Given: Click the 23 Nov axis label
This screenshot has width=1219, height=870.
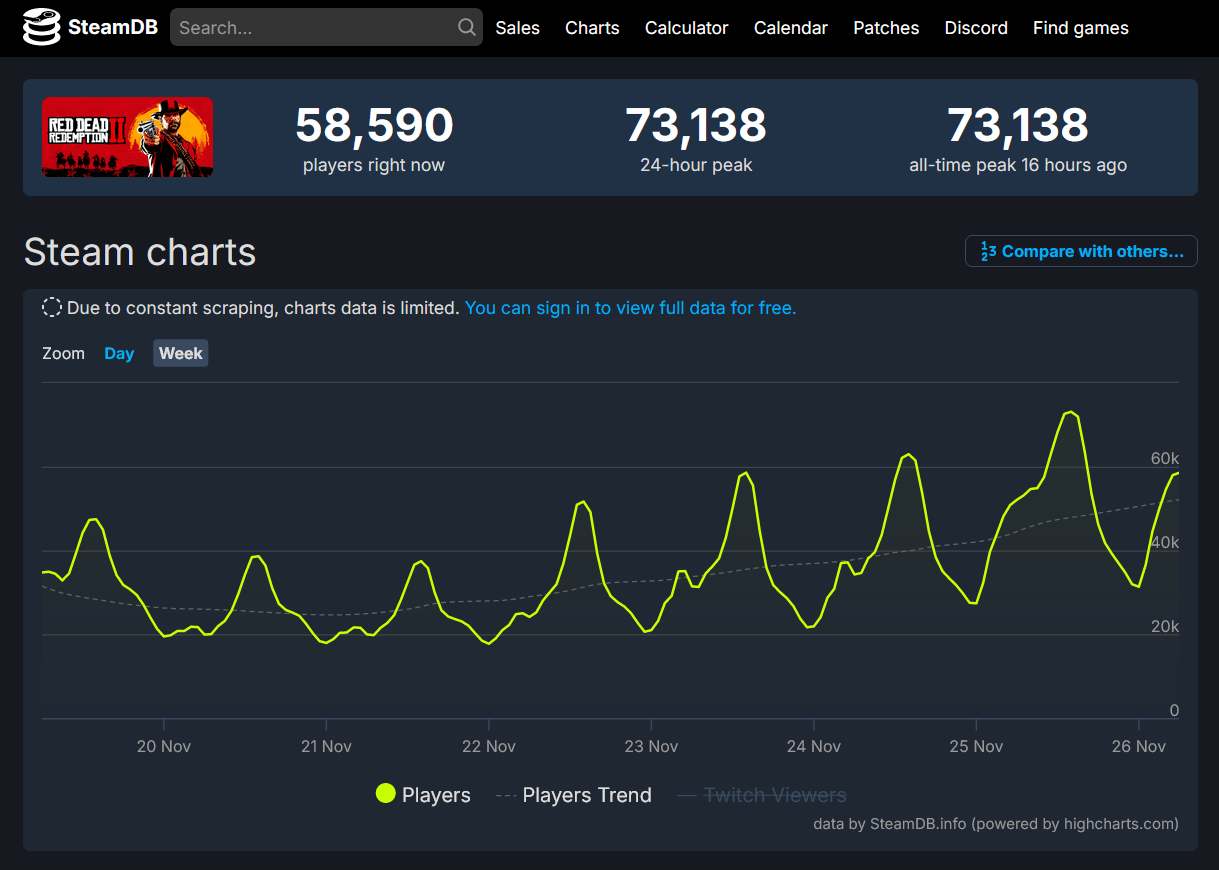Looking at the screenshot, I should (x=651, y=746).
